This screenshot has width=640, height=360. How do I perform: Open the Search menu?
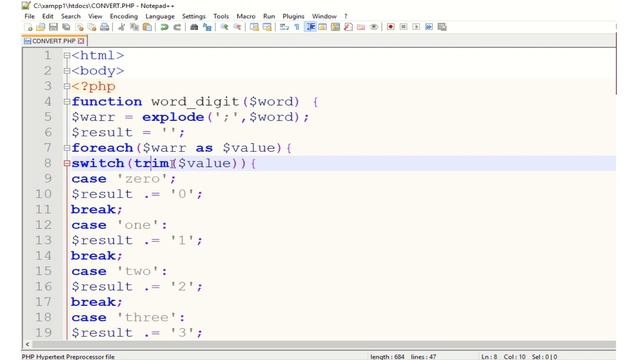click(x=71, y=16)
